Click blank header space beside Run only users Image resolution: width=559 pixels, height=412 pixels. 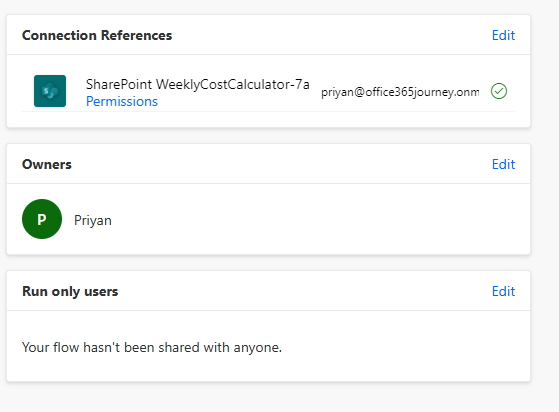click(305, 291)
